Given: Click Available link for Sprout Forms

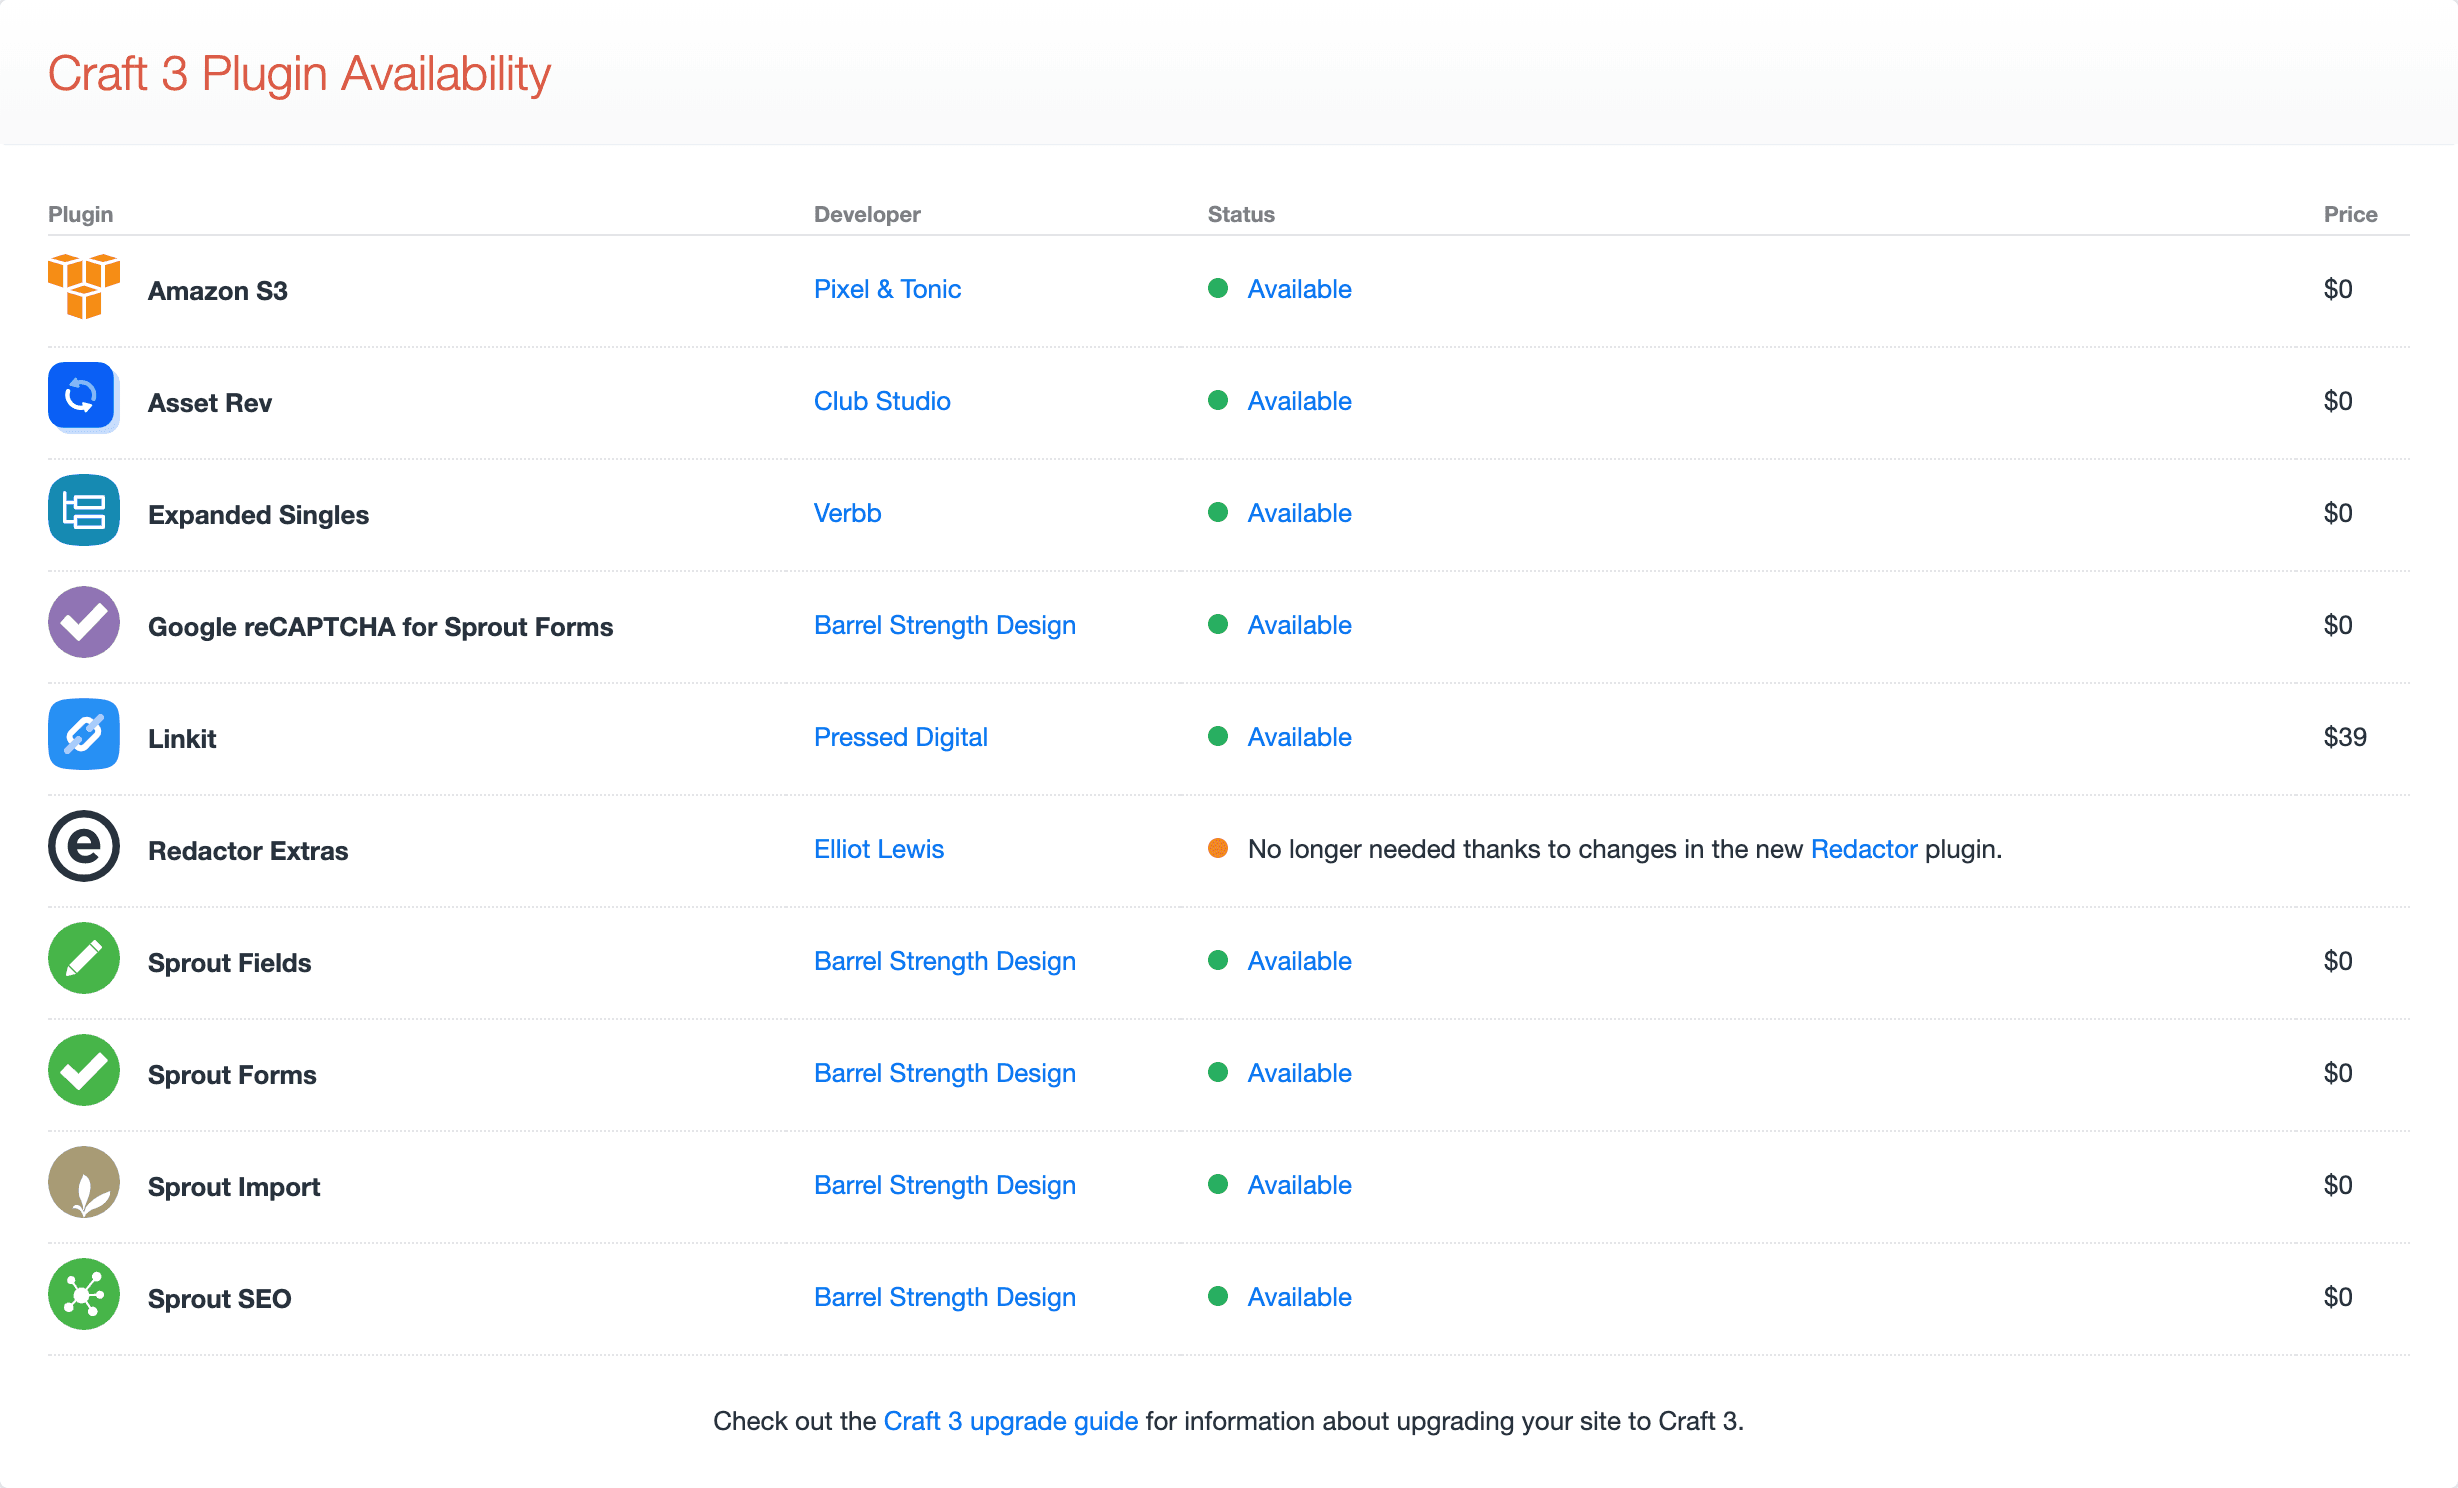Looking at the screenshot, I should tap(1299, 1073).
